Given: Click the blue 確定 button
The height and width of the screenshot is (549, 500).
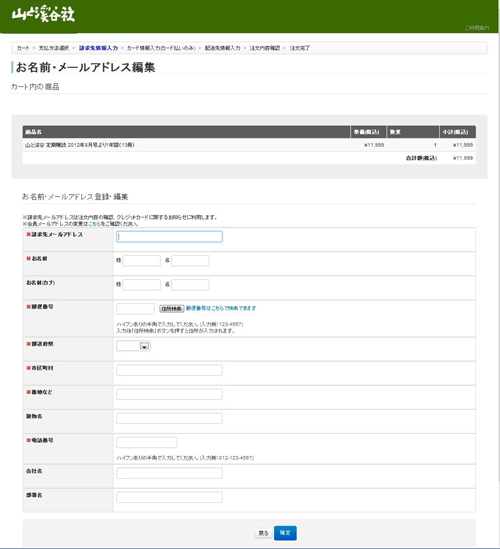Looking at the screenshot, I should 285,533.
